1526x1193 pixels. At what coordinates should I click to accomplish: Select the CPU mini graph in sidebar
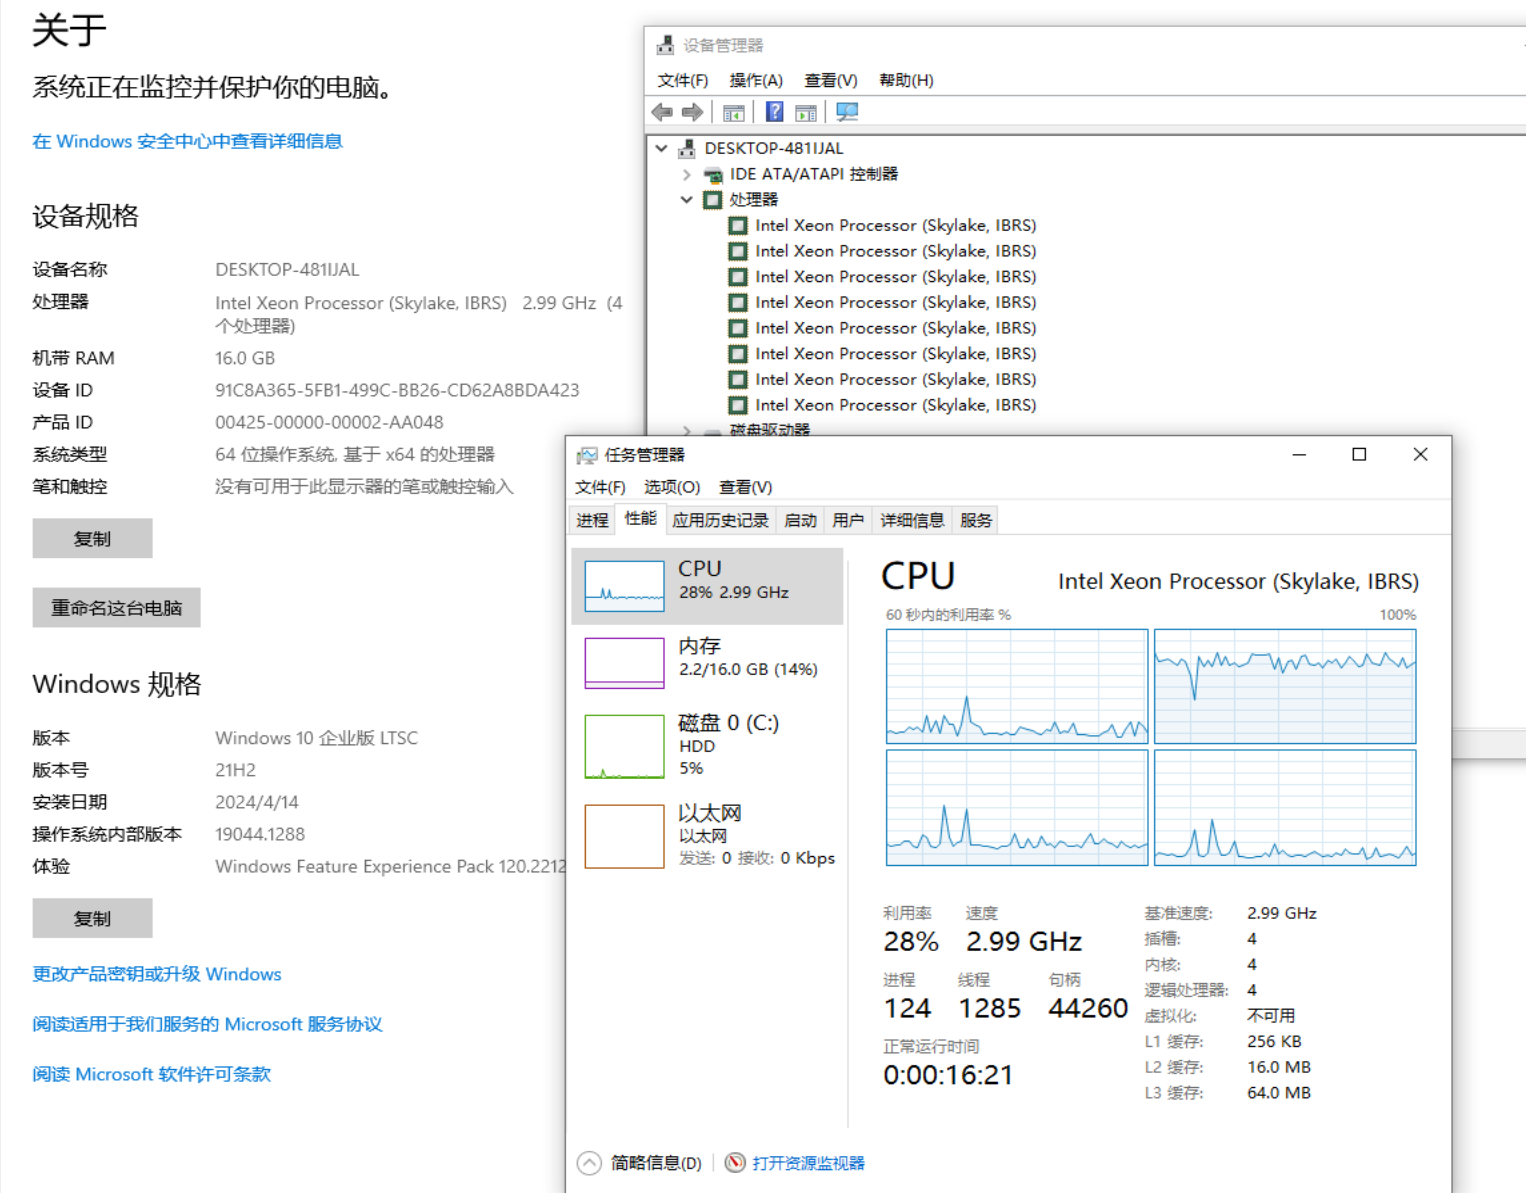point(624,586)
